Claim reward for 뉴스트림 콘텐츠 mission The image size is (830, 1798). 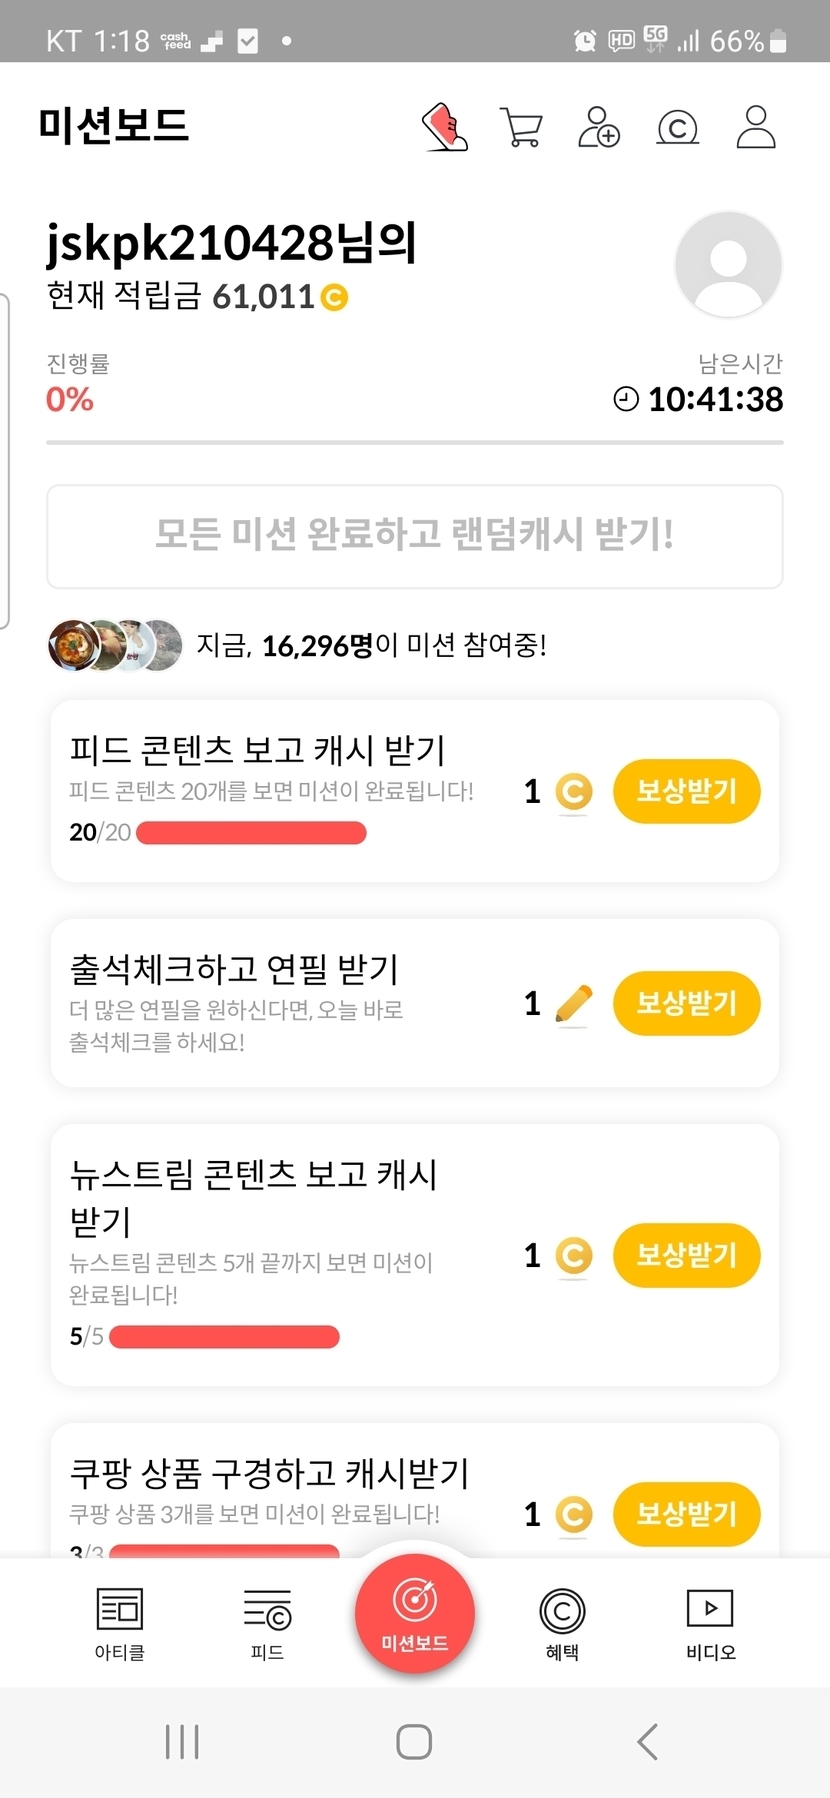686,1255
